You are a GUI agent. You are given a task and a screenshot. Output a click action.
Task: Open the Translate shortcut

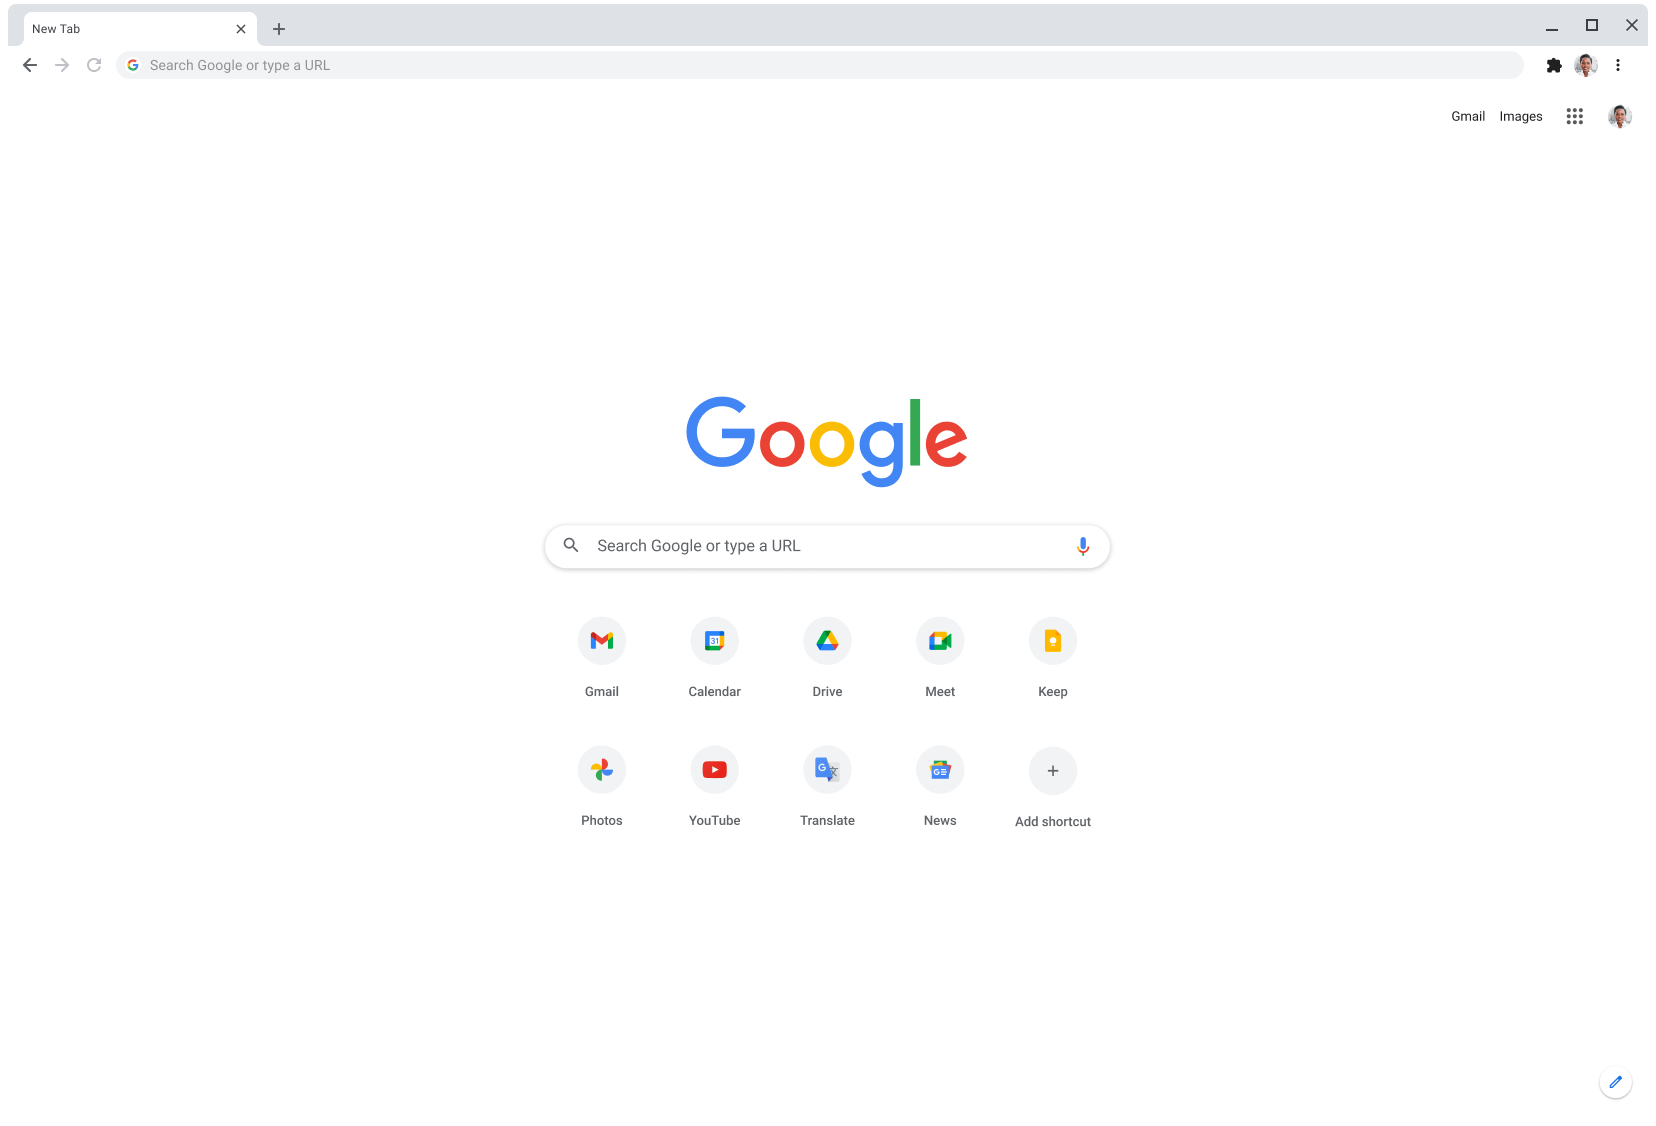tap(827, 770)
